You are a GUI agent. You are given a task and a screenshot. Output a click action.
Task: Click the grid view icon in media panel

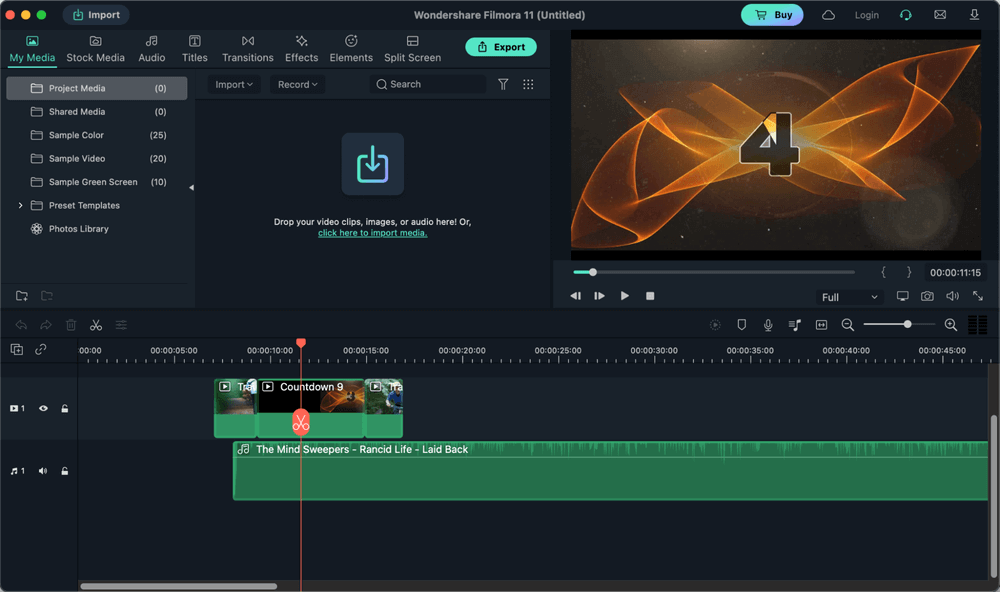(x=528, y=85)
